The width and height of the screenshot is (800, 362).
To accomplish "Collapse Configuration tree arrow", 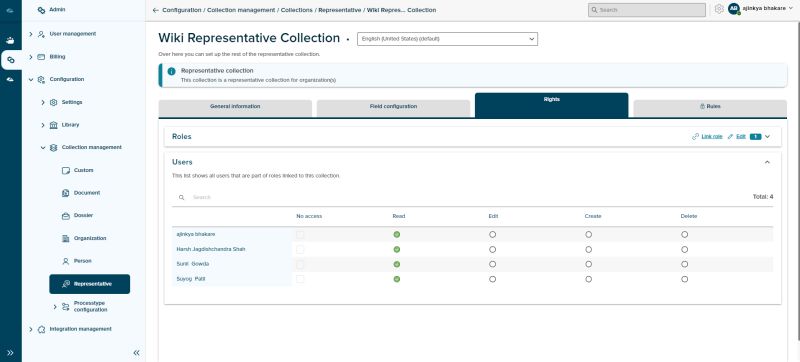I will click(31, 80).
